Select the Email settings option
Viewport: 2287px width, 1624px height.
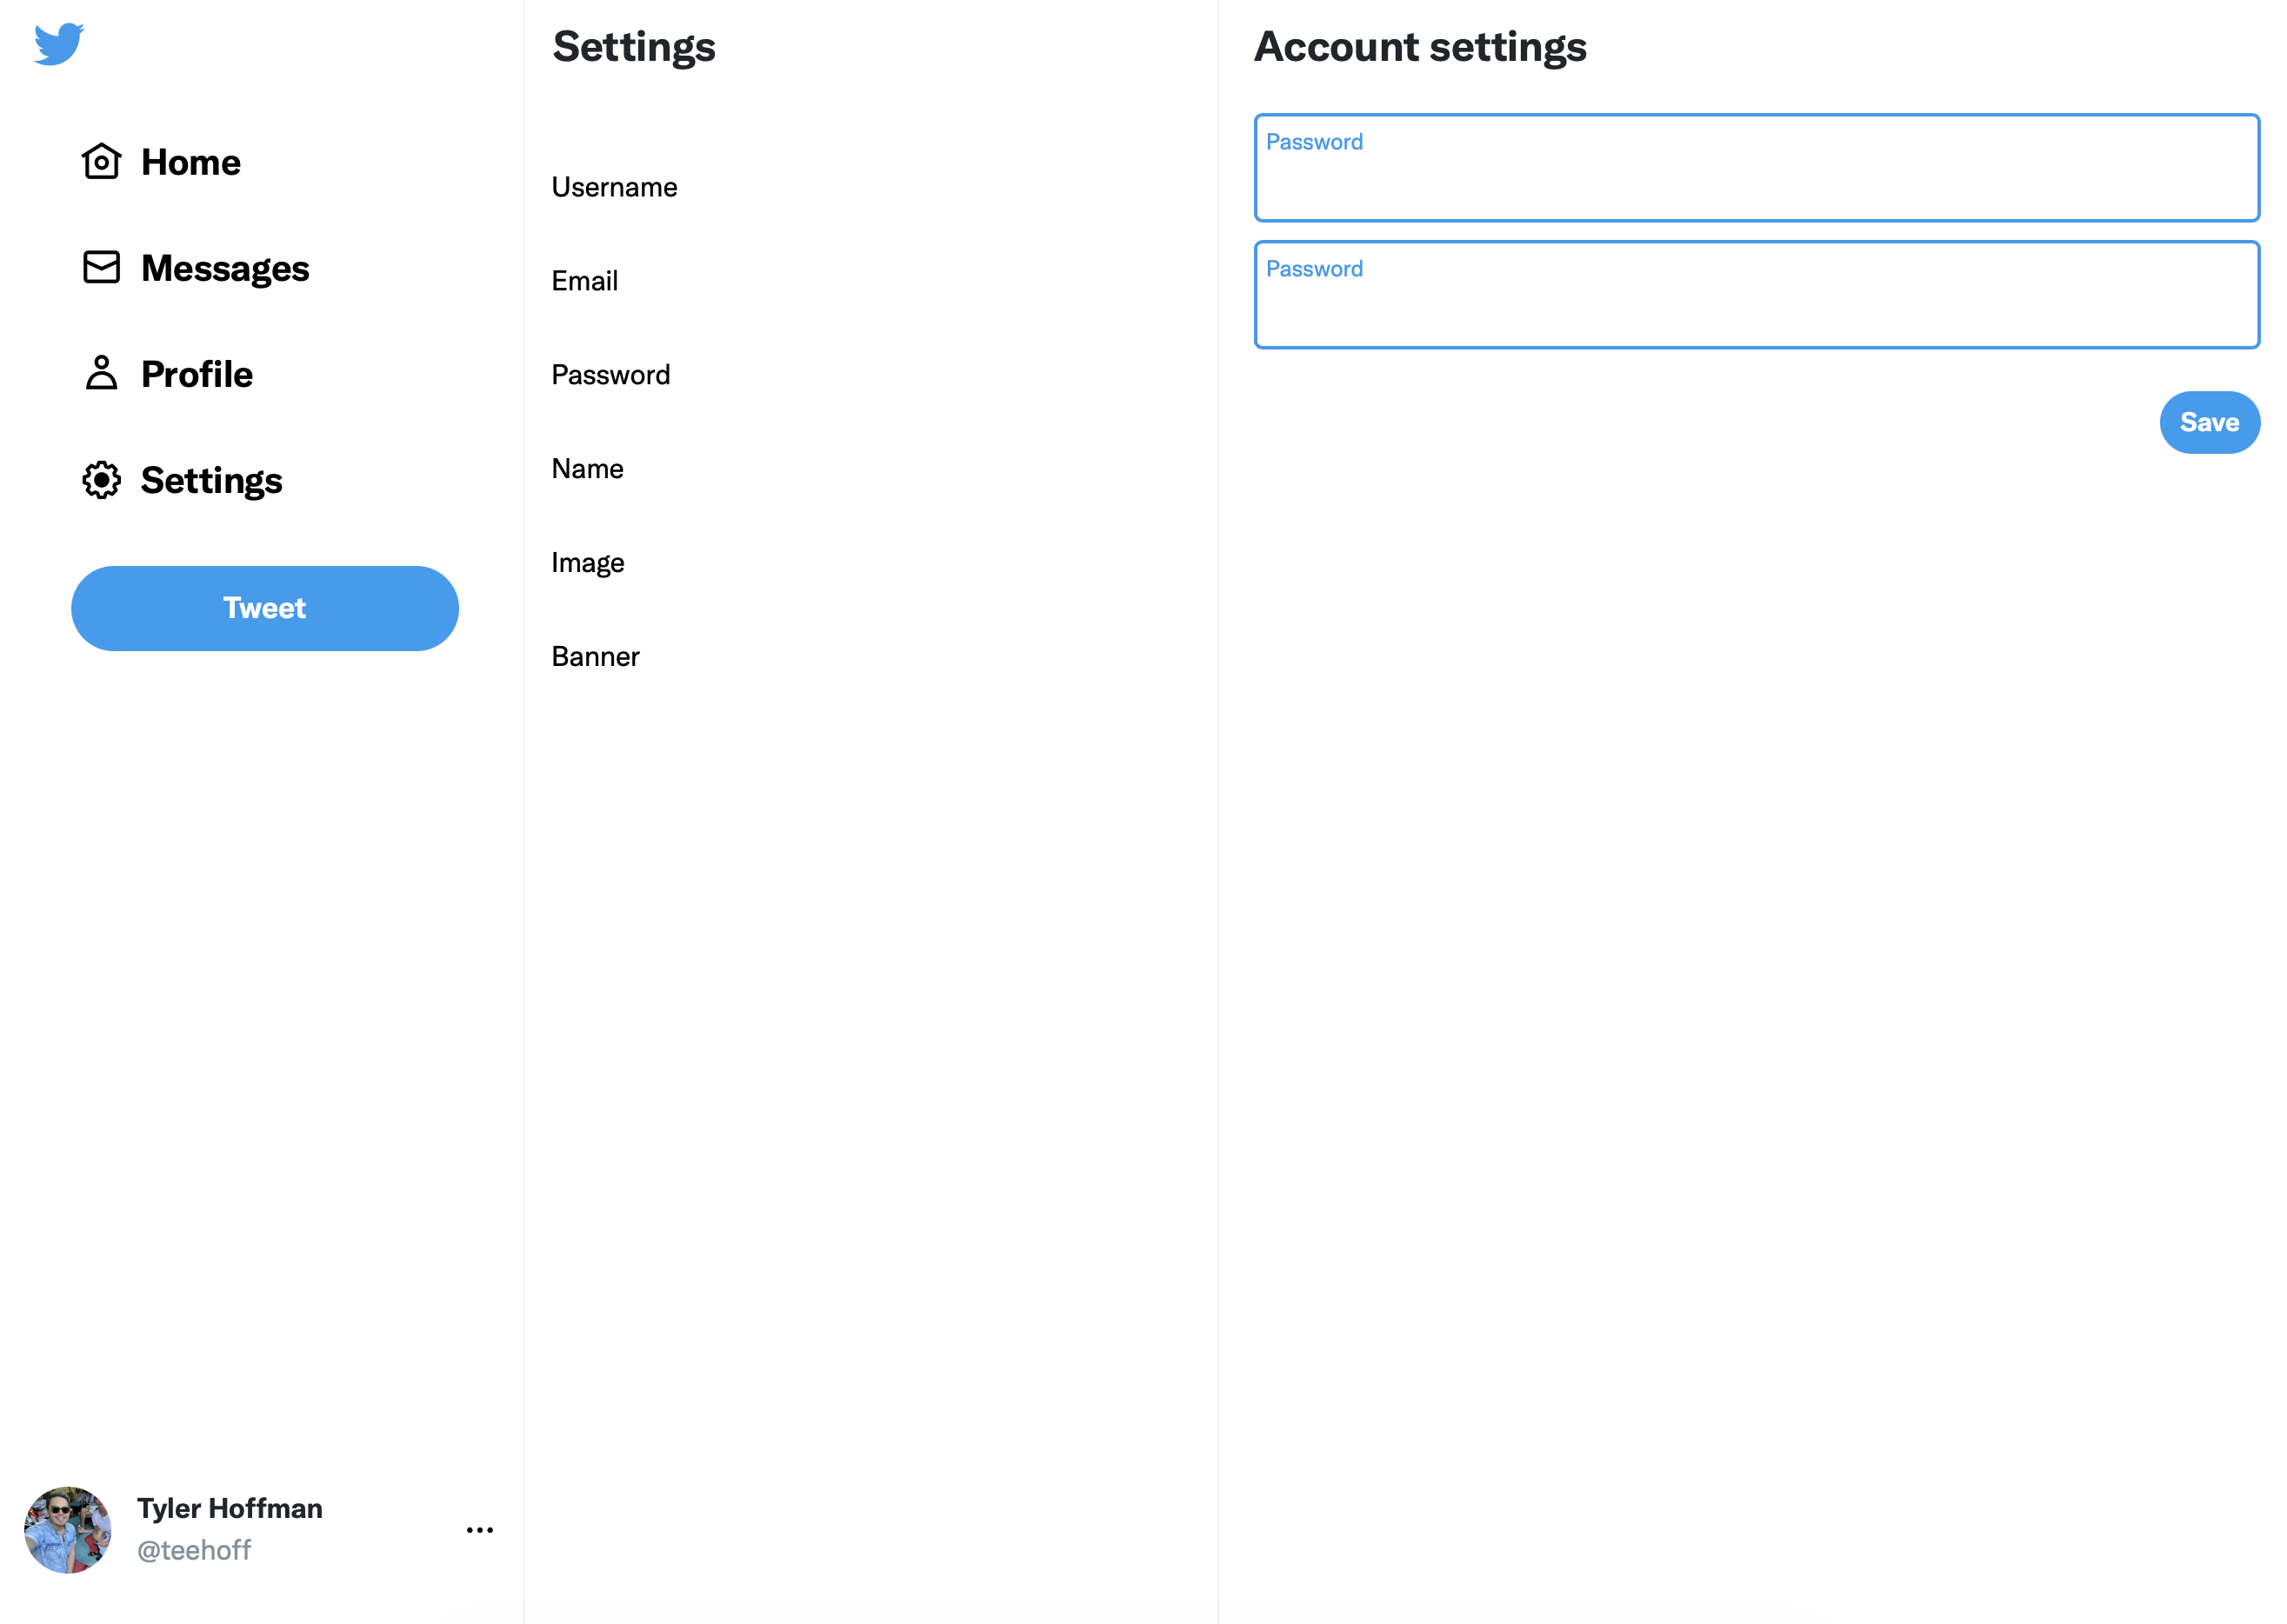(584, 281)
